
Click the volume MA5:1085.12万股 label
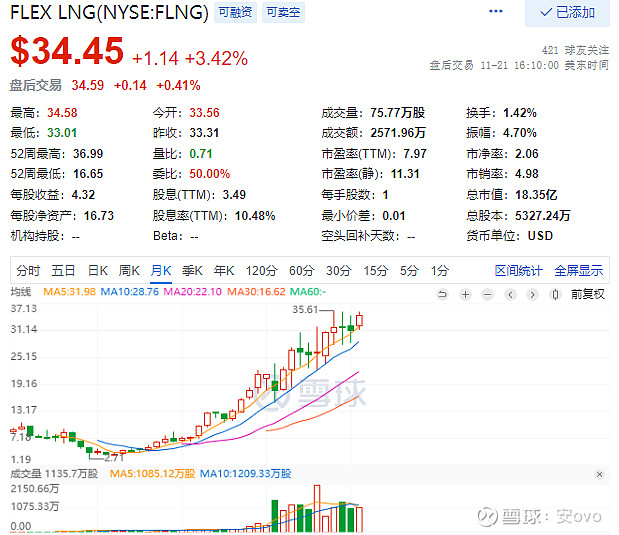pos(152,474)
